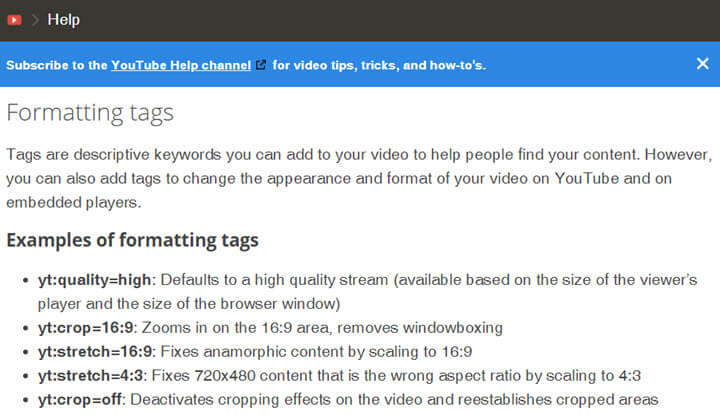Viewport: 720px width, 415px height.
Task: Click 'embedded players.' text
Action: tap(73, 202)
